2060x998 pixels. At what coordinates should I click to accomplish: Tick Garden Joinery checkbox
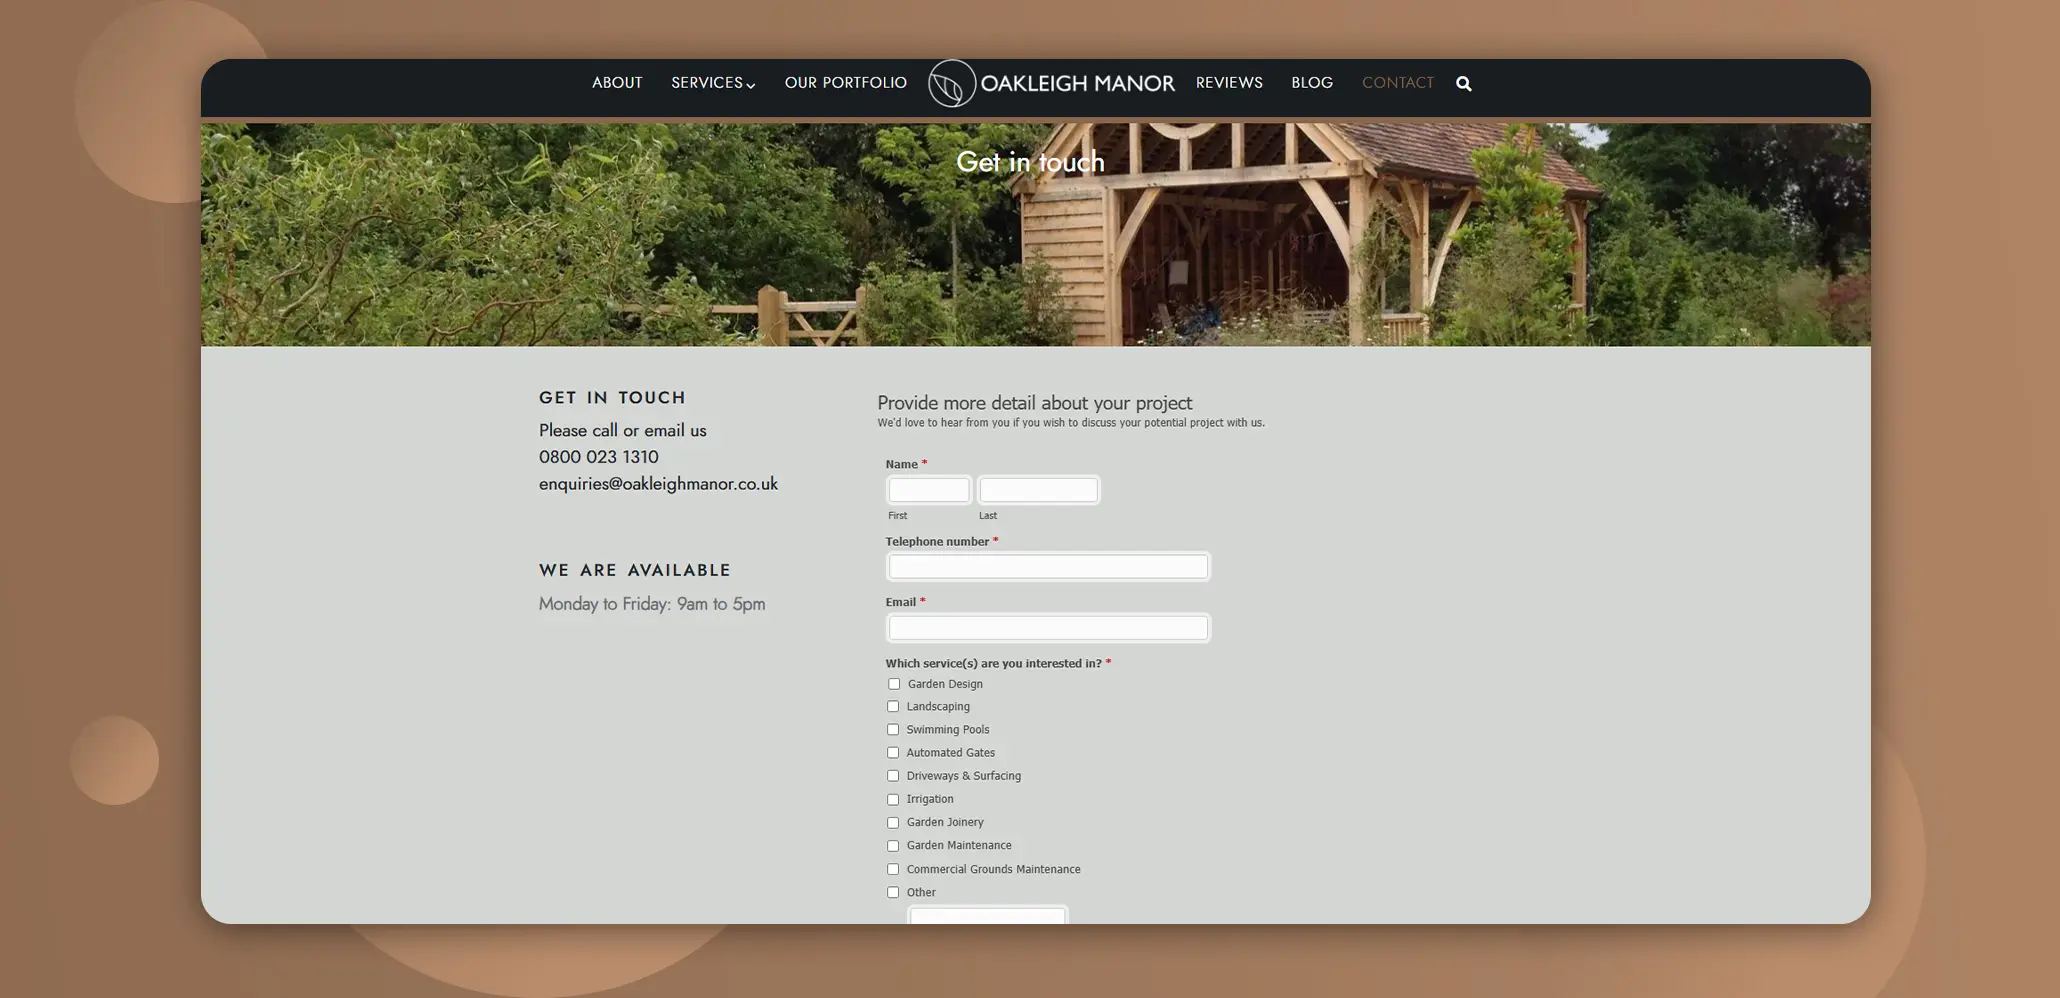click(x=893, y=823)
